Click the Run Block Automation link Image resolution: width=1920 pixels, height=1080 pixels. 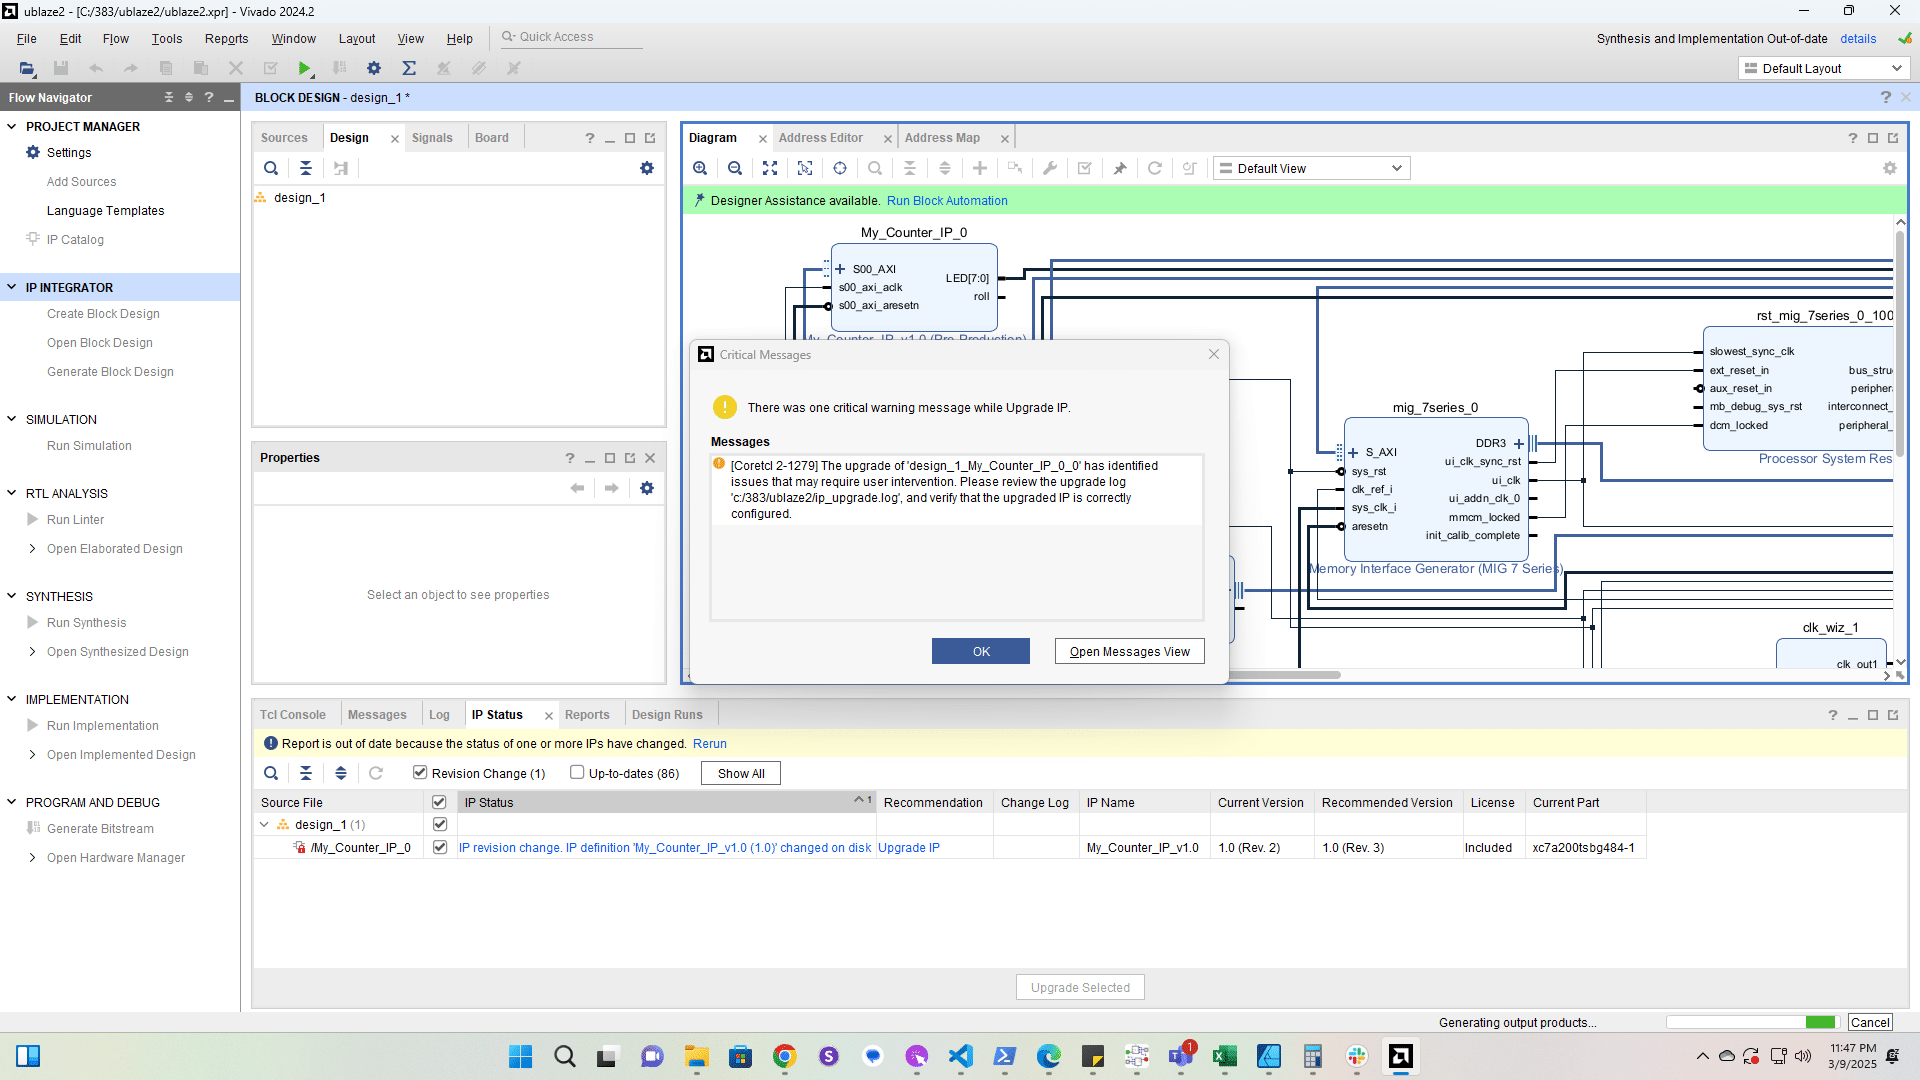point(947,200)
